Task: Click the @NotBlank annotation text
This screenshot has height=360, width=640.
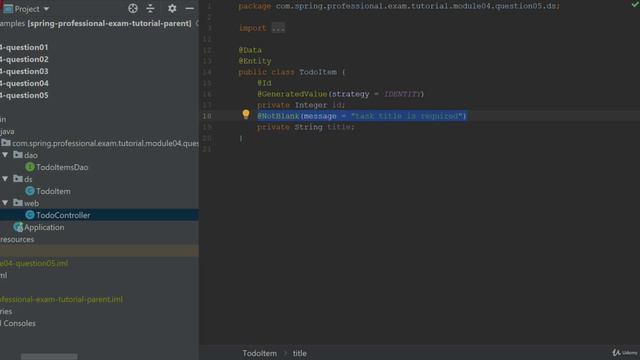Action: pyautogui.click(x=278, y=116)
